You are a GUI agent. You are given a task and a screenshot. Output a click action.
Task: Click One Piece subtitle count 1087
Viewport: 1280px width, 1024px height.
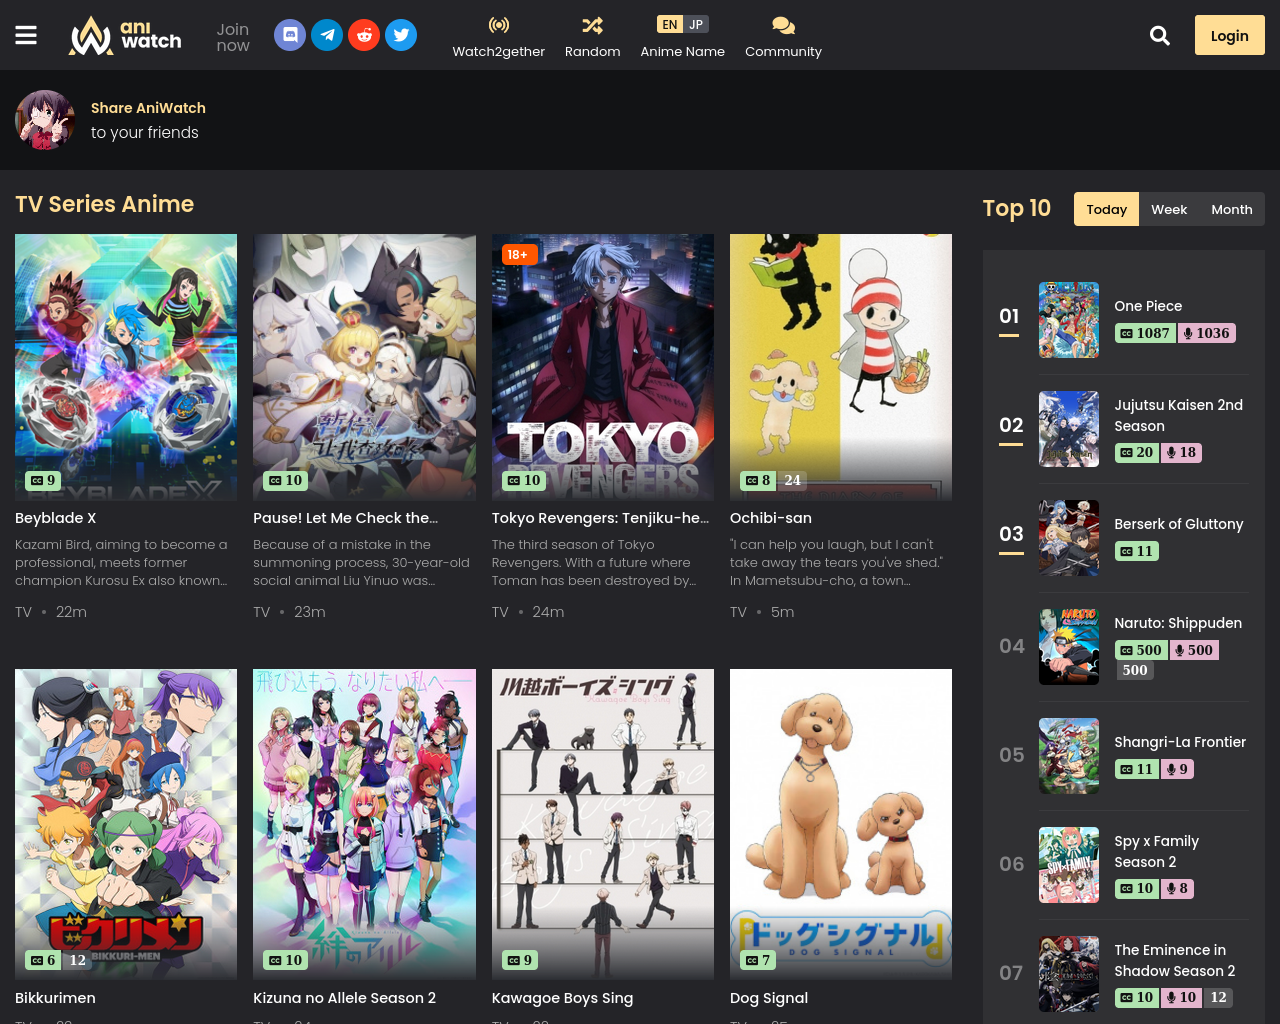coord(1145,333)
